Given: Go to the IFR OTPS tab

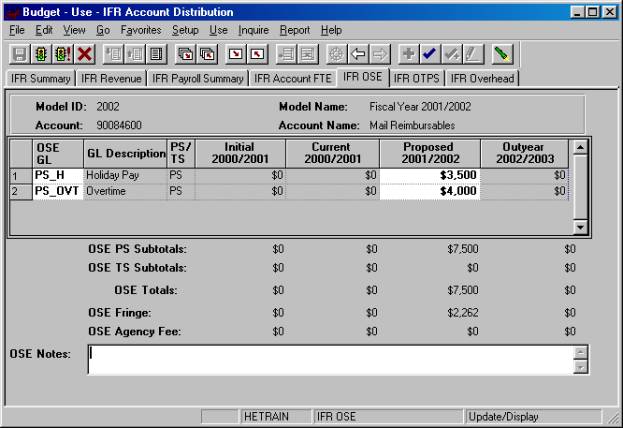Looking at the screenshot, I should pos(417,77).
